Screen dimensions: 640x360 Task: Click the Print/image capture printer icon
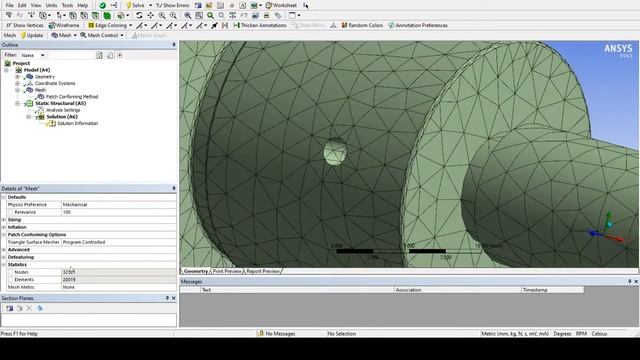pos(267,16)
